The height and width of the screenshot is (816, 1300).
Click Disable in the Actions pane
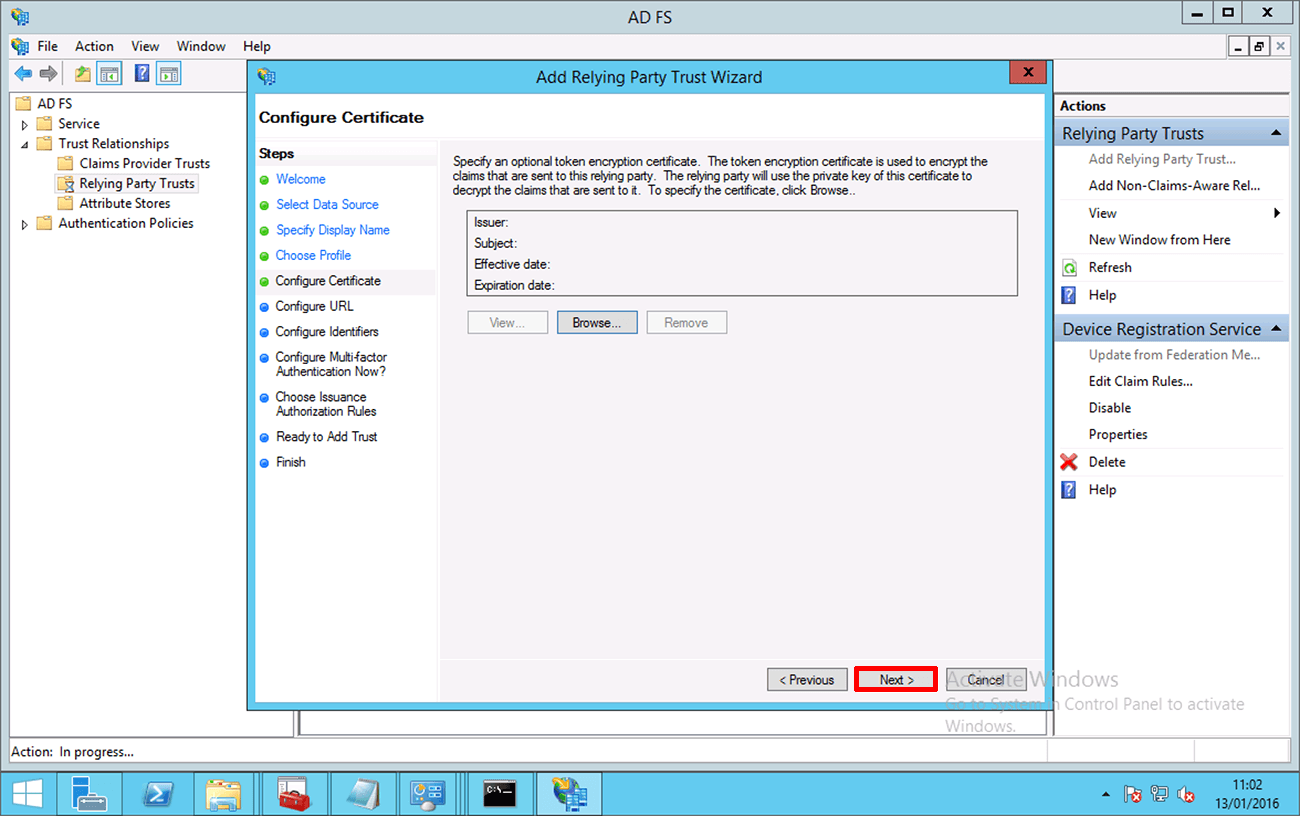1110,408
